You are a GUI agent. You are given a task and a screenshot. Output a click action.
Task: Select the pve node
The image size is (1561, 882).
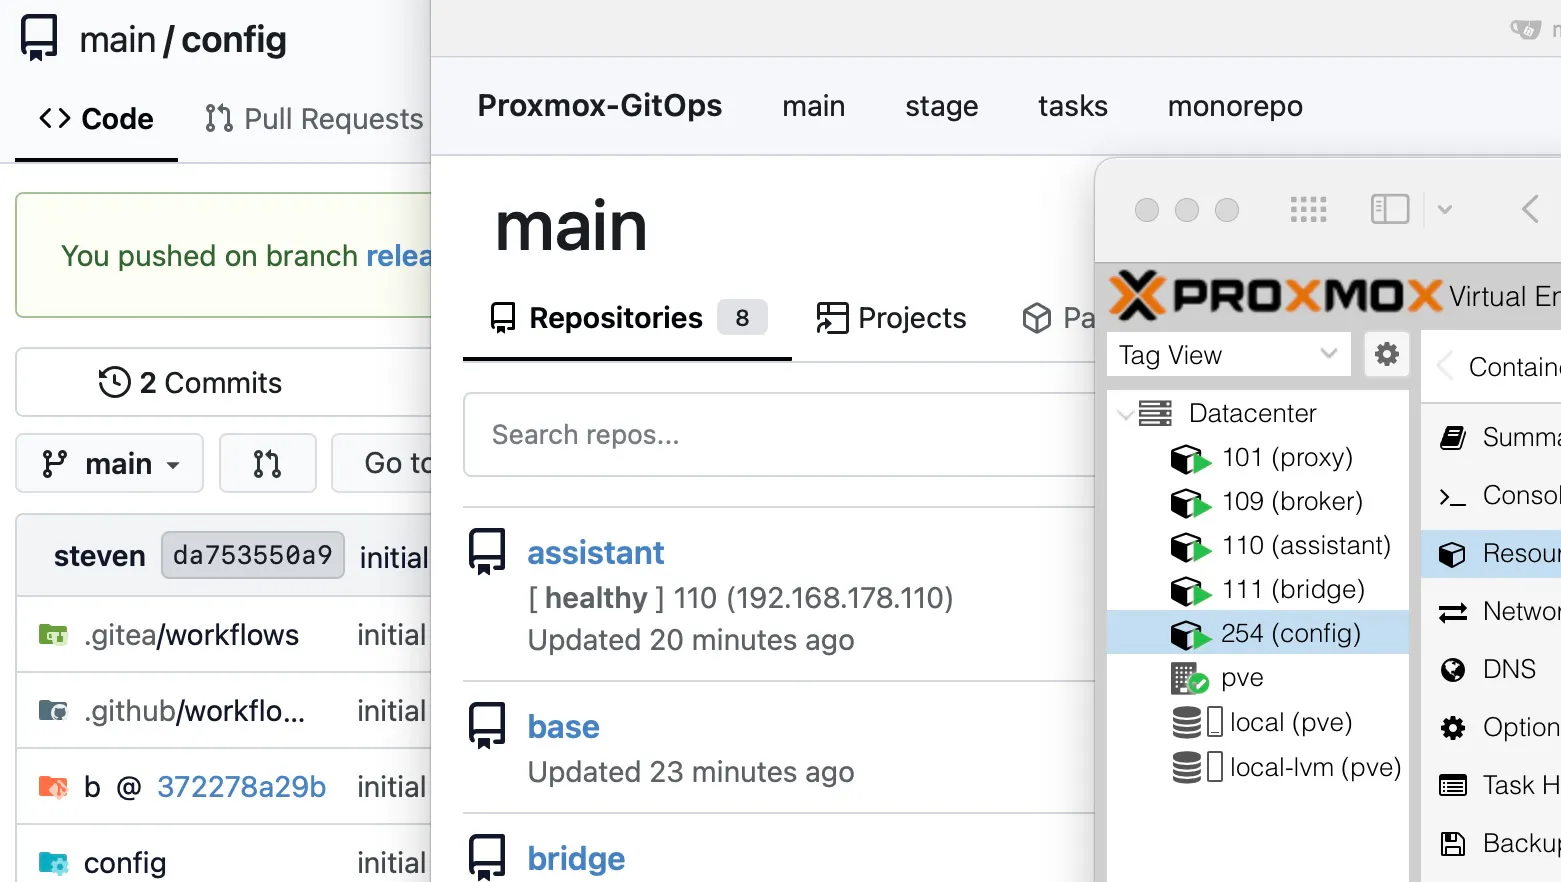click(1242, 678)
